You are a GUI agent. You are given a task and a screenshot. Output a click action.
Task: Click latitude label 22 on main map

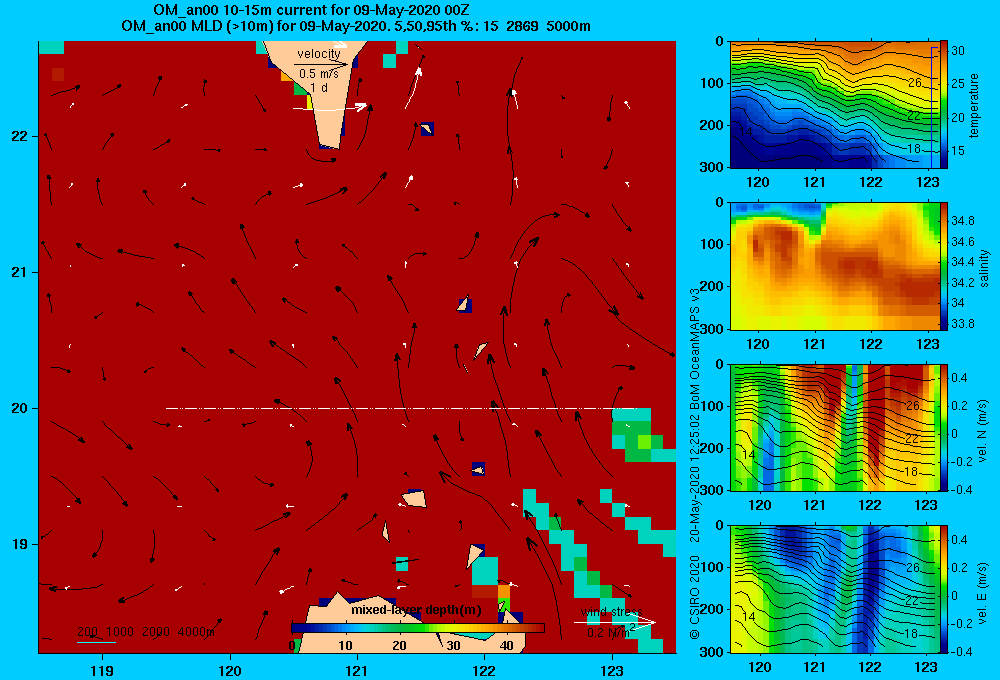20,136
